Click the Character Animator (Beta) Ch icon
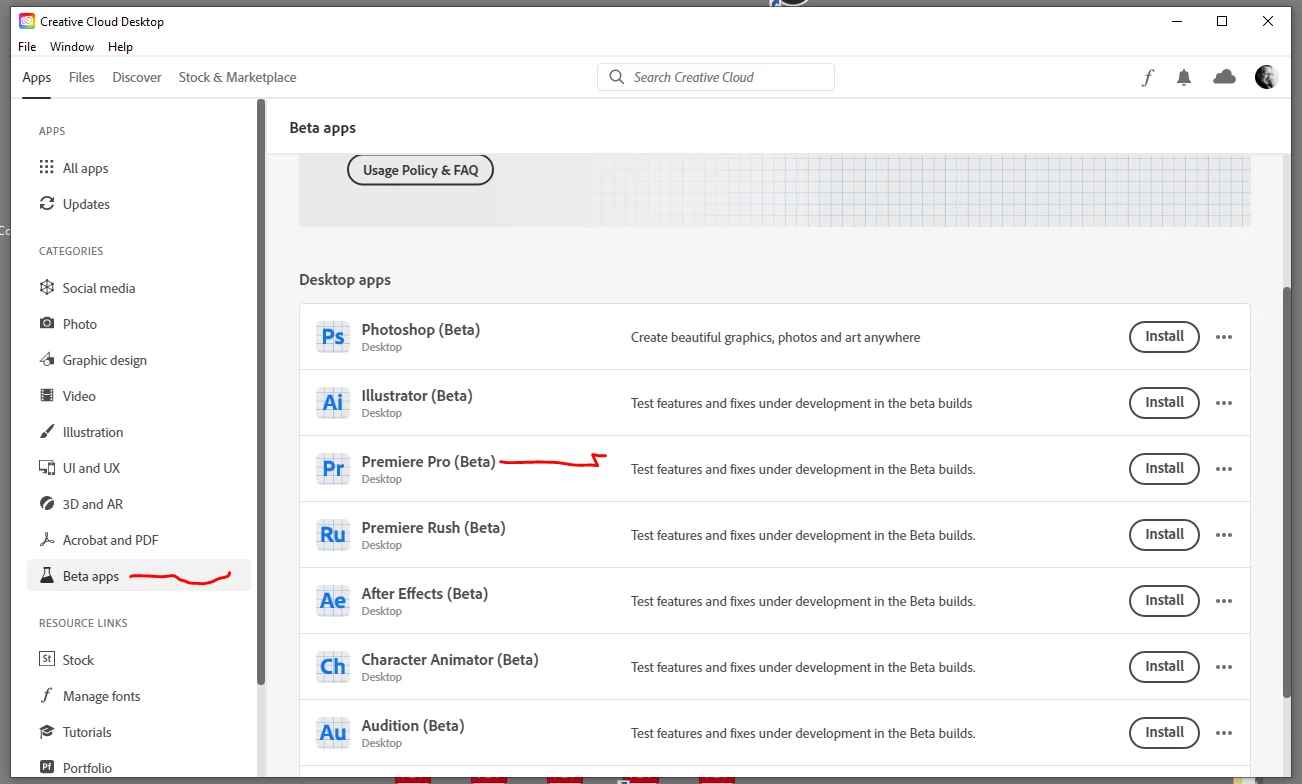This screenshot has height=784, width=1302. click(333, 667)
